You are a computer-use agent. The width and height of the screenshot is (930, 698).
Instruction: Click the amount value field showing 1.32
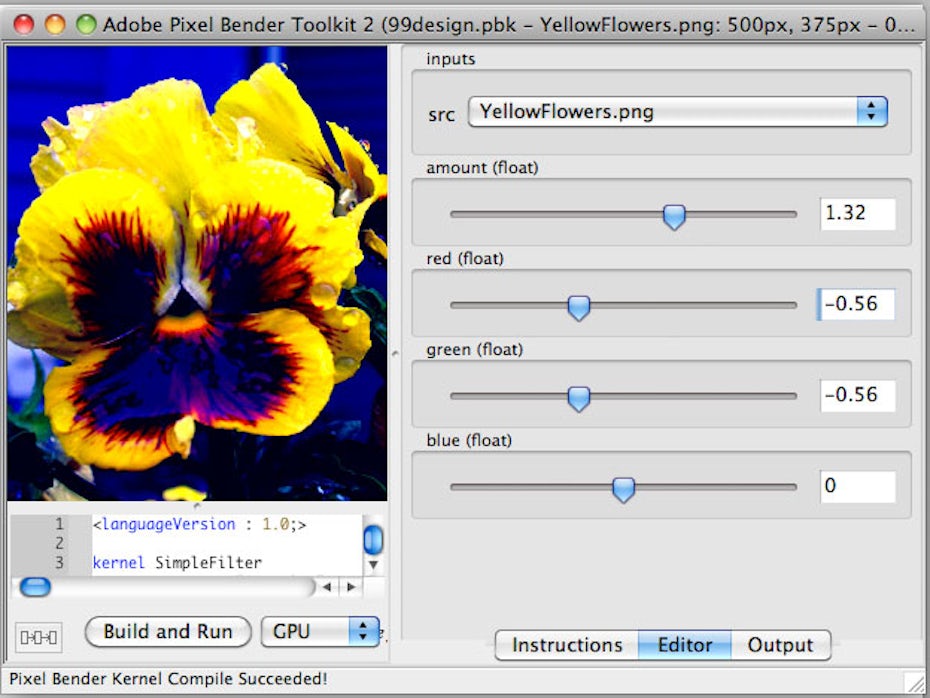(856, 213)
